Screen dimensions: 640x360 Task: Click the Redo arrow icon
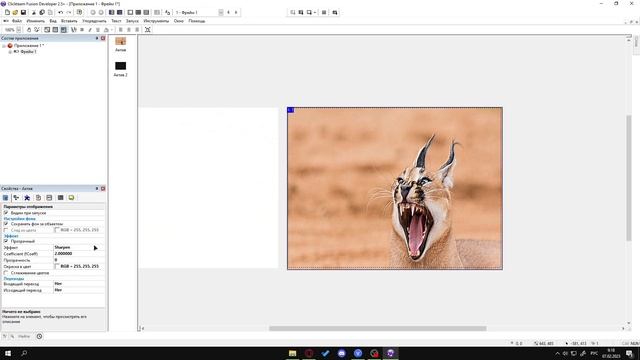point(69,13)
